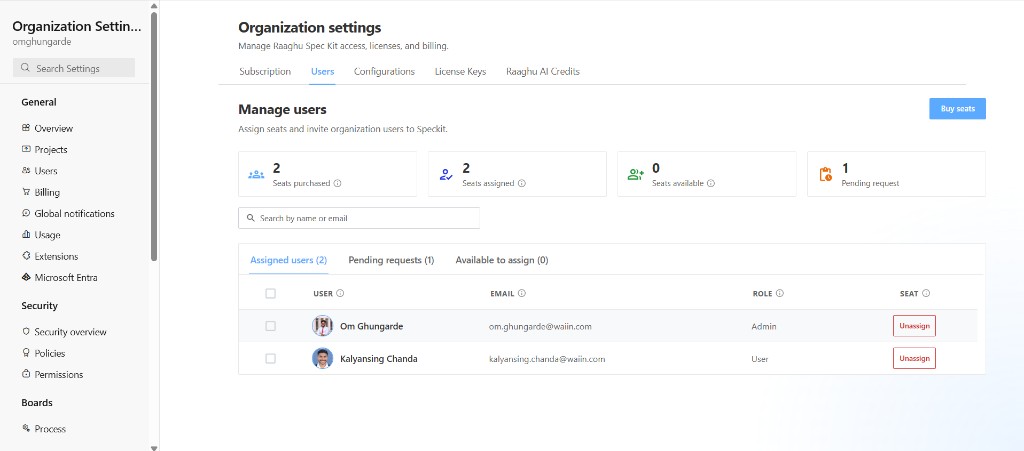Click the Buy seats button
Viewport: 1024px width, 451px height.
click(x=957, y=109)
